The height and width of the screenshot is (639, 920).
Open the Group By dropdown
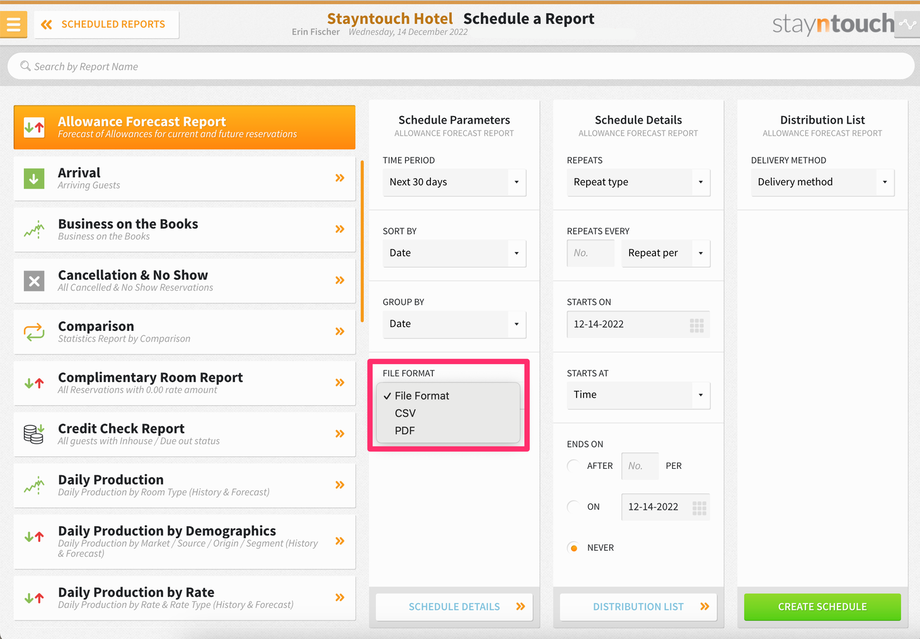coord(454,324)
